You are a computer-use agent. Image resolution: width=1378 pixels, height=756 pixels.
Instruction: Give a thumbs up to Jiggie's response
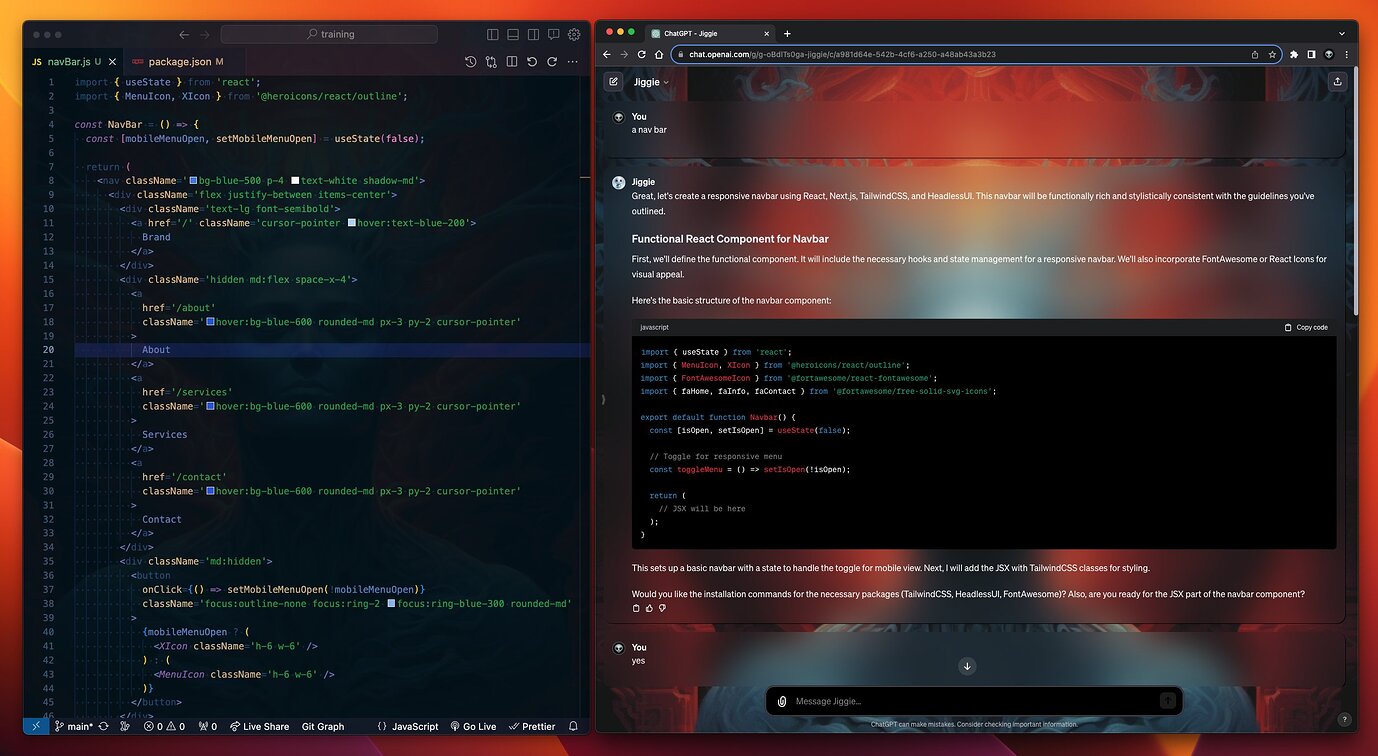[649, 608]
